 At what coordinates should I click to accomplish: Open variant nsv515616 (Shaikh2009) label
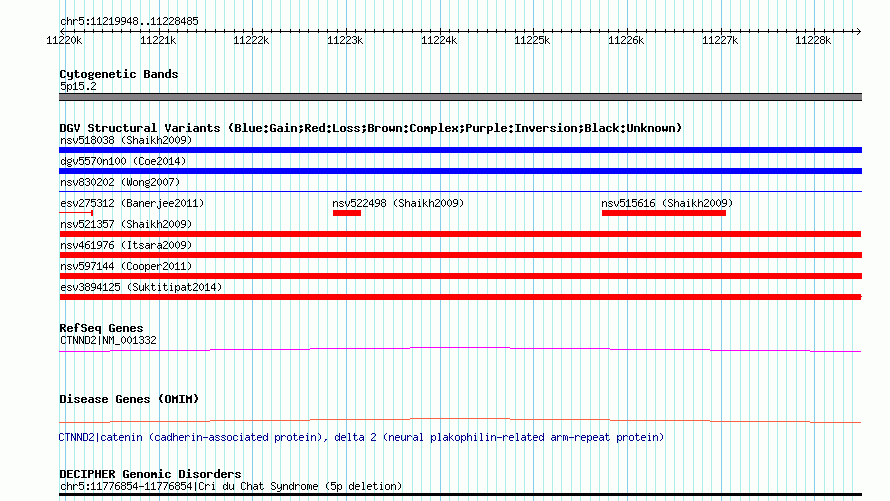point(667,203)
